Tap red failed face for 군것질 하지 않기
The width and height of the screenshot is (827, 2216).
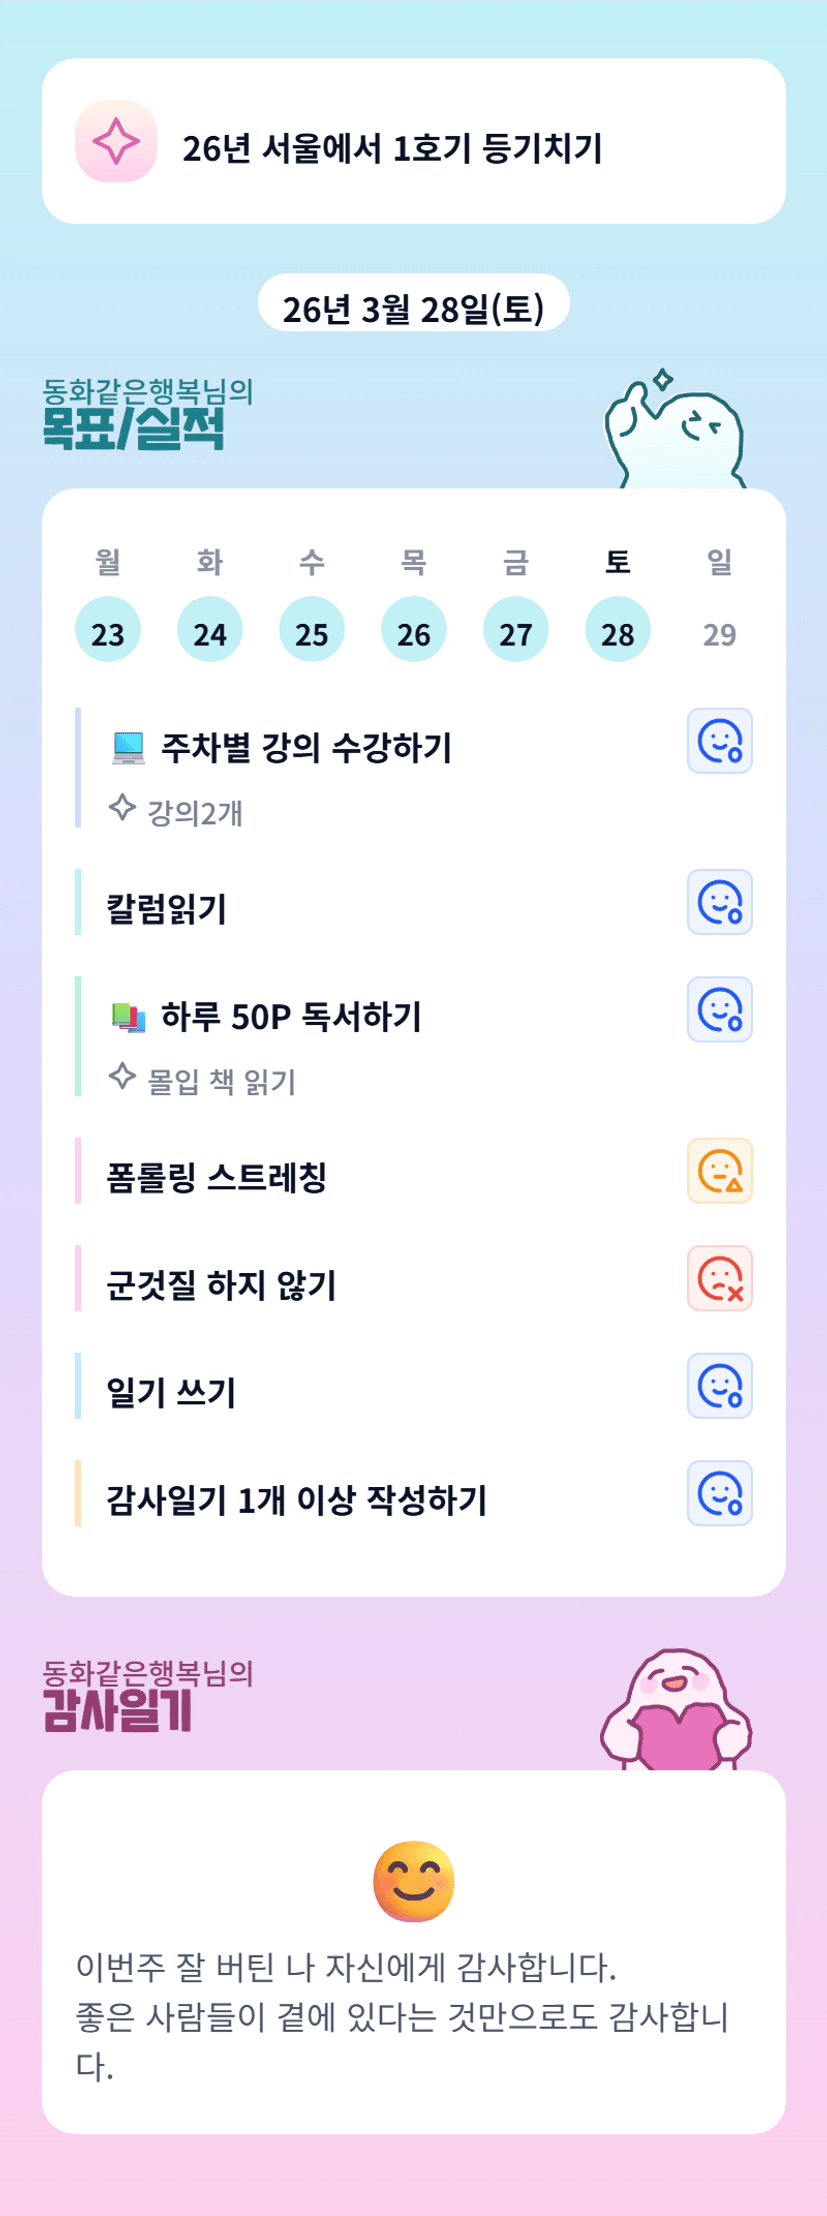click(x=719, y=1279)
